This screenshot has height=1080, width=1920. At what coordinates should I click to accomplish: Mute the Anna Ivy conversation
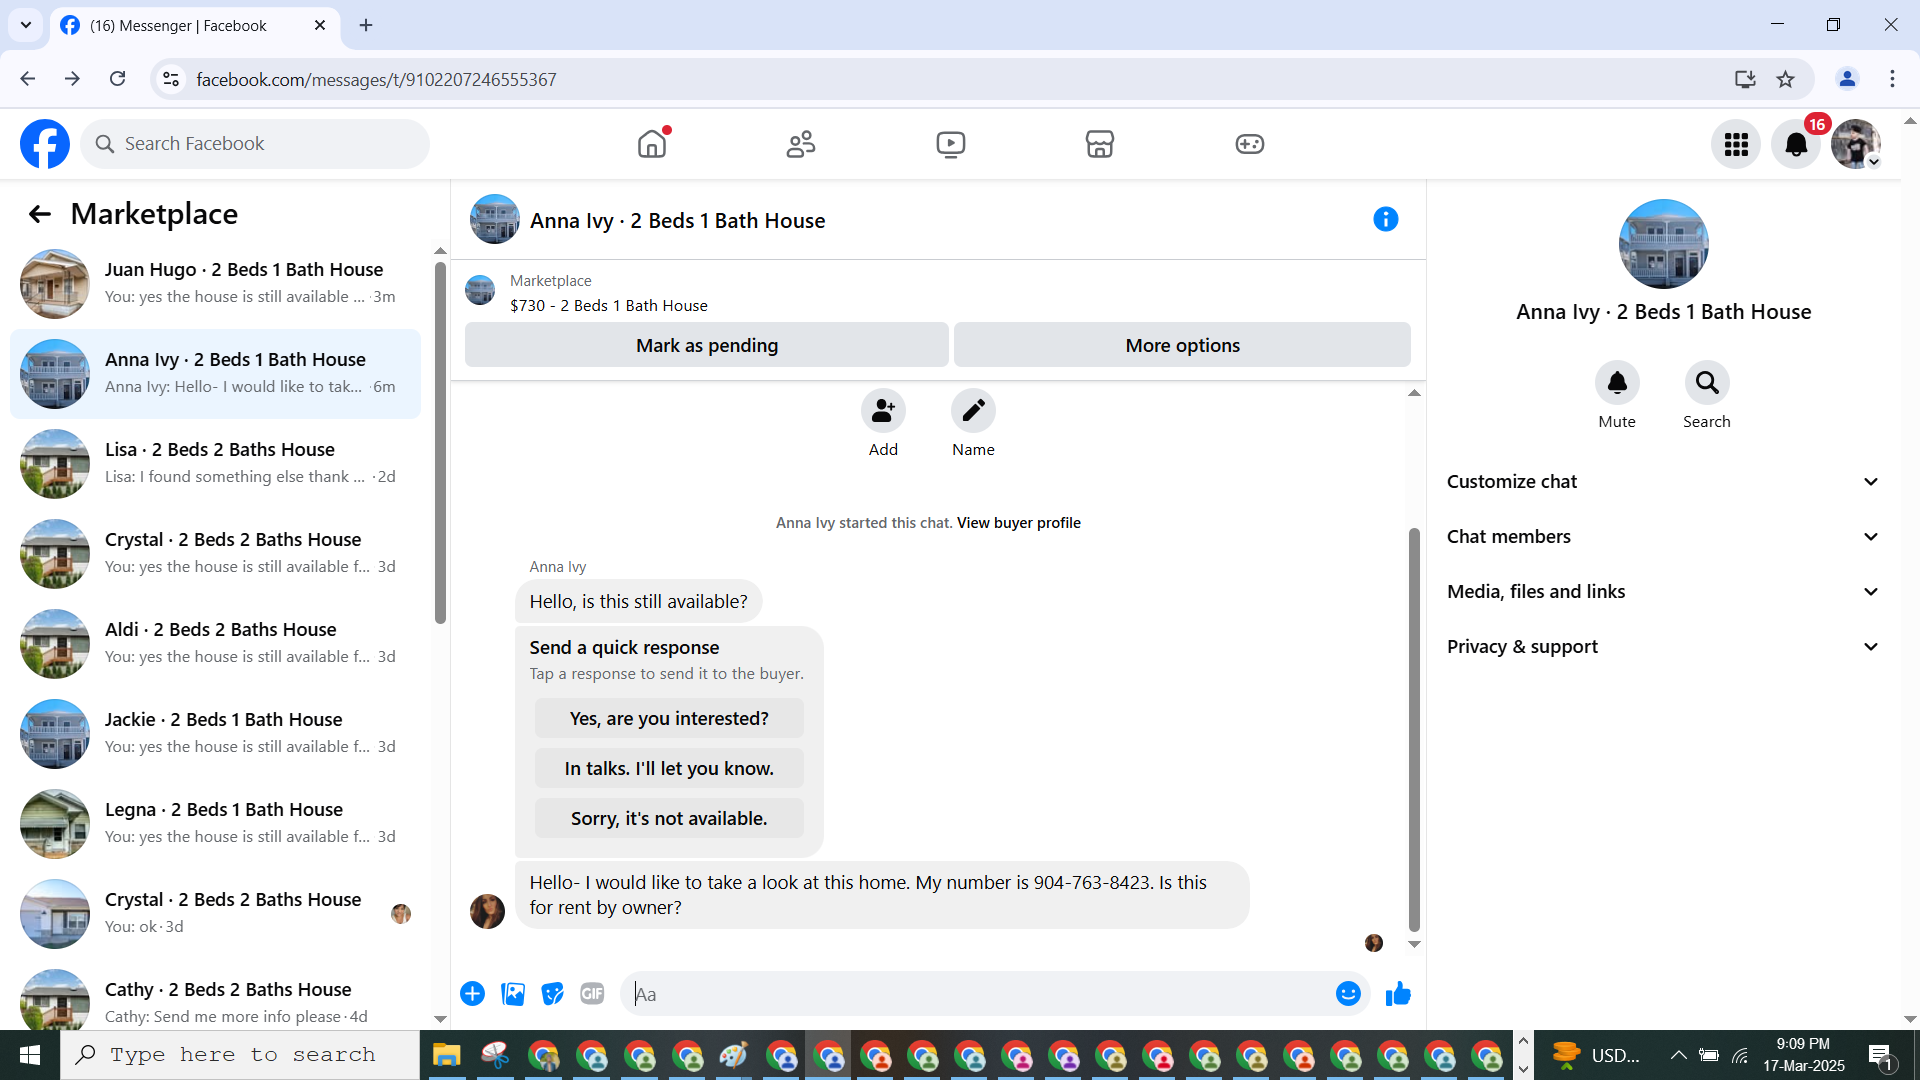(x=1617, y=383)
